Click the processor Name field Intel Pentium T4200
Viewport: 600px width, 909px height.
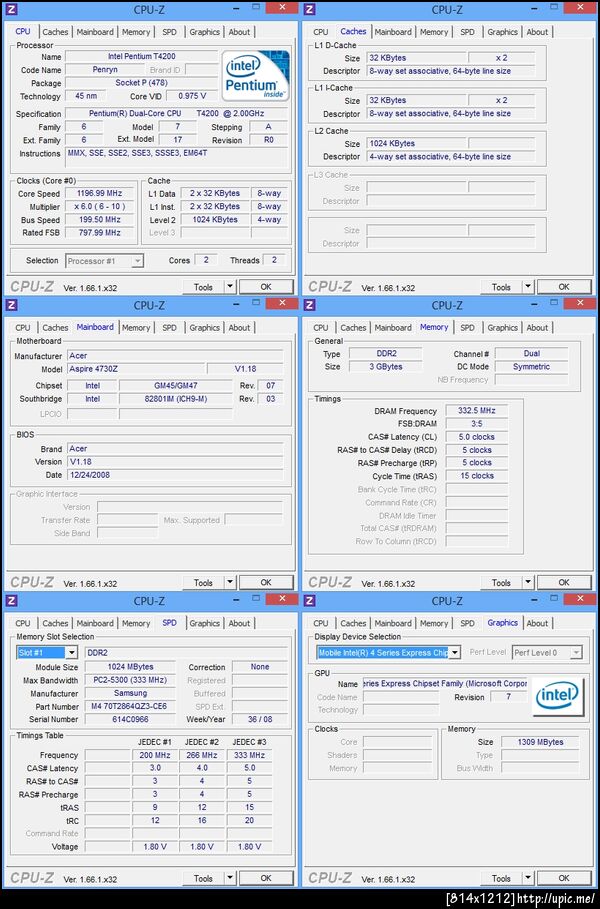coord(141,57)
